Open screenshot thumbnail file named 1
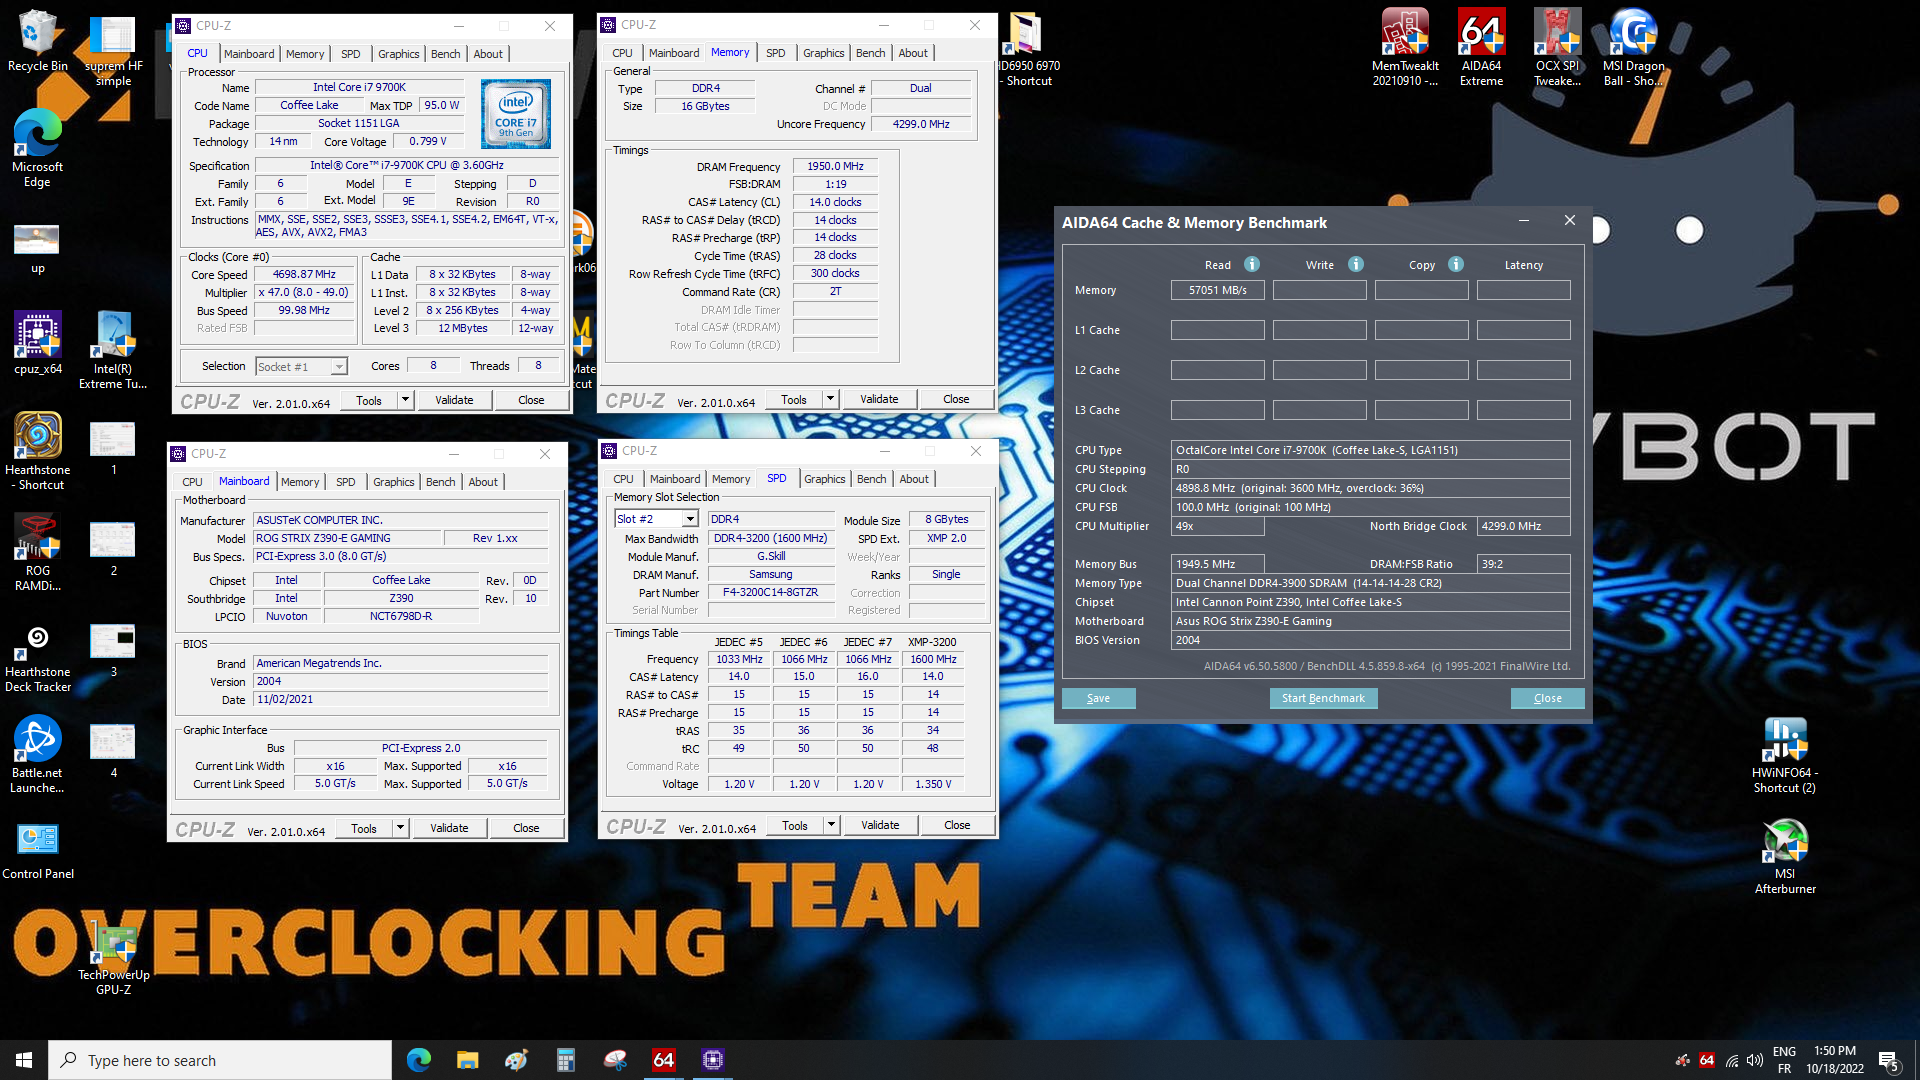Viewport: 1920px width, 1080px height. point(112,448)
